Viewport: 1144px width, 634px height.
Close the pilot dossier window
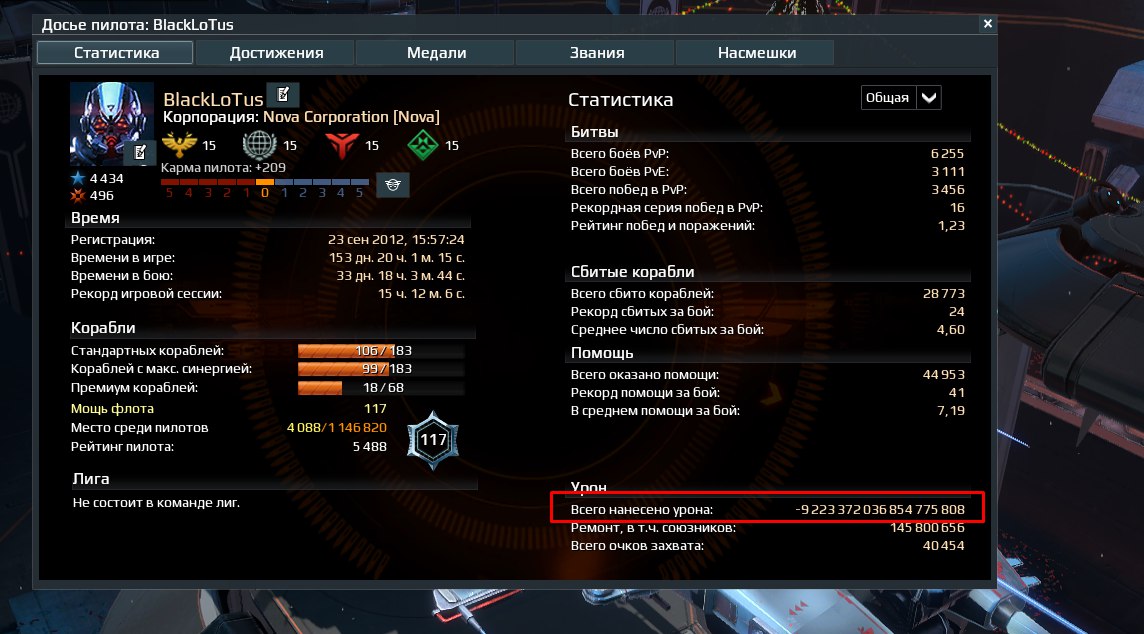point(987,24)
